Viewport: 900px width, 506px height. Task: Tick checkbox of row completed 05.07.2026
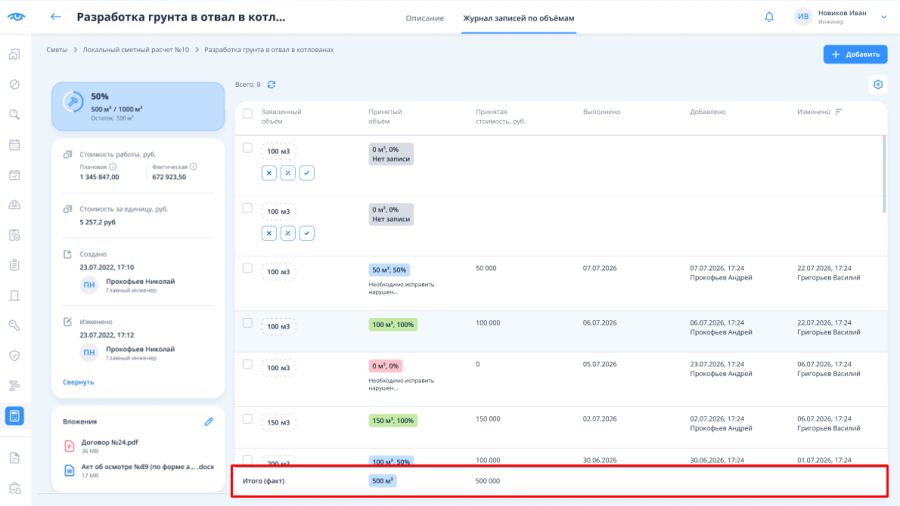247,364
